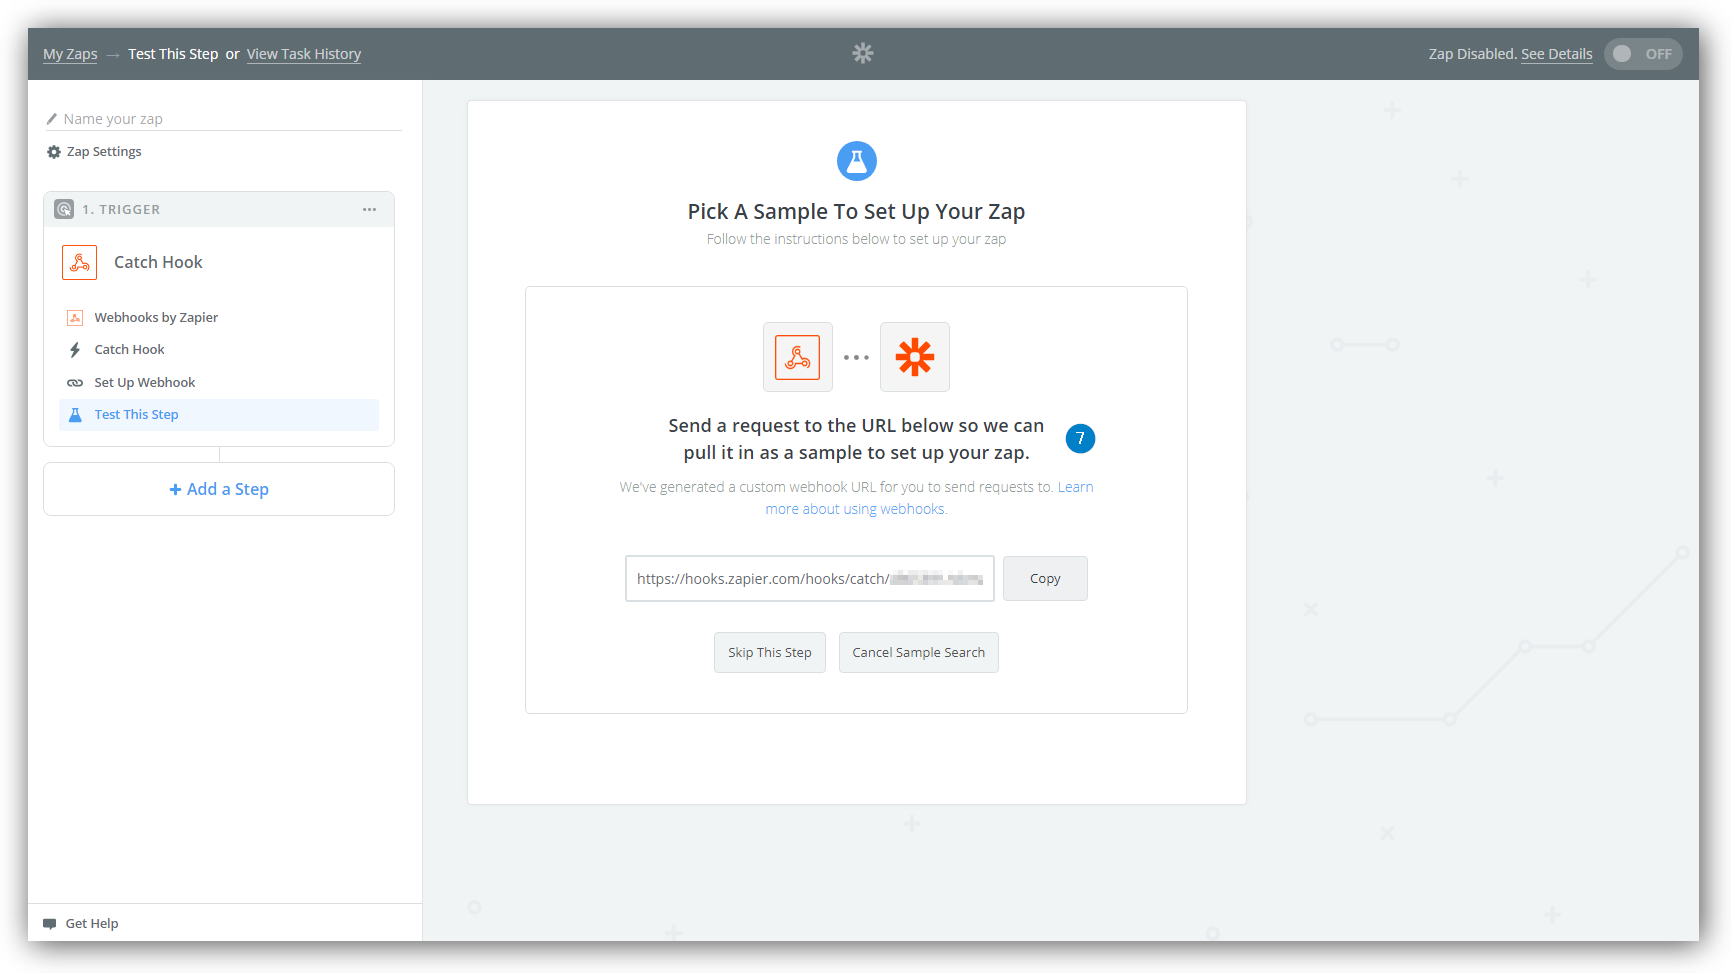Click the large Catch Hook webhook icon

click(80, 262)
